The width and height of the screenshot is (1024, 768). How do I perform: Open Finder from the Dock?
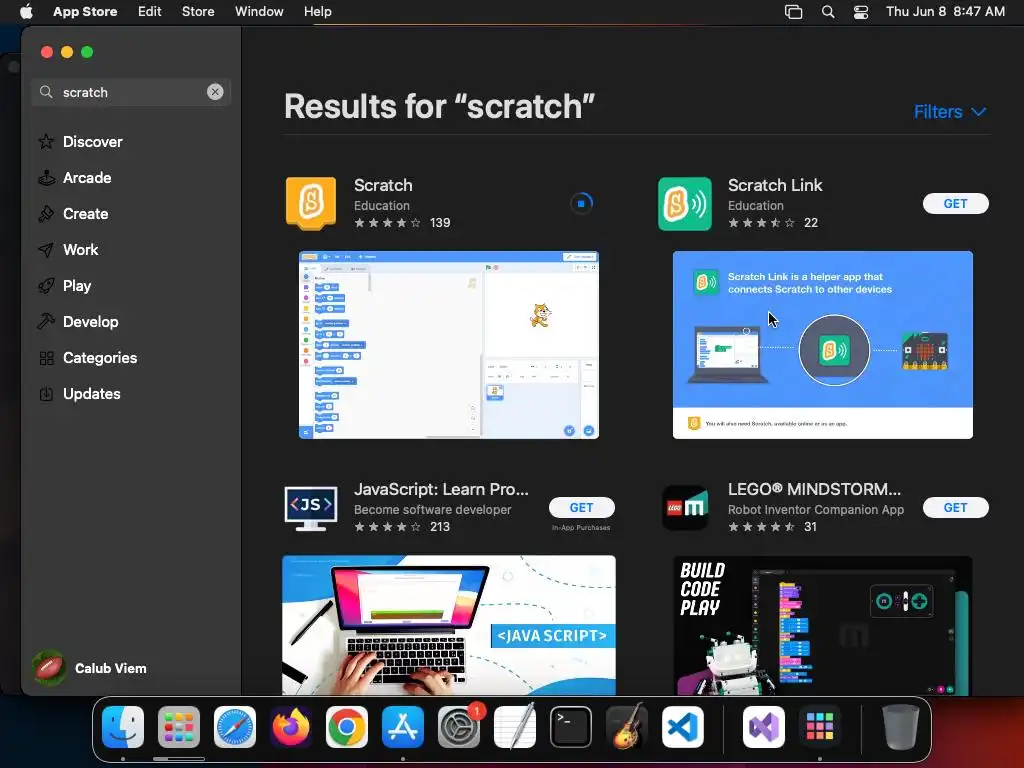123,727
